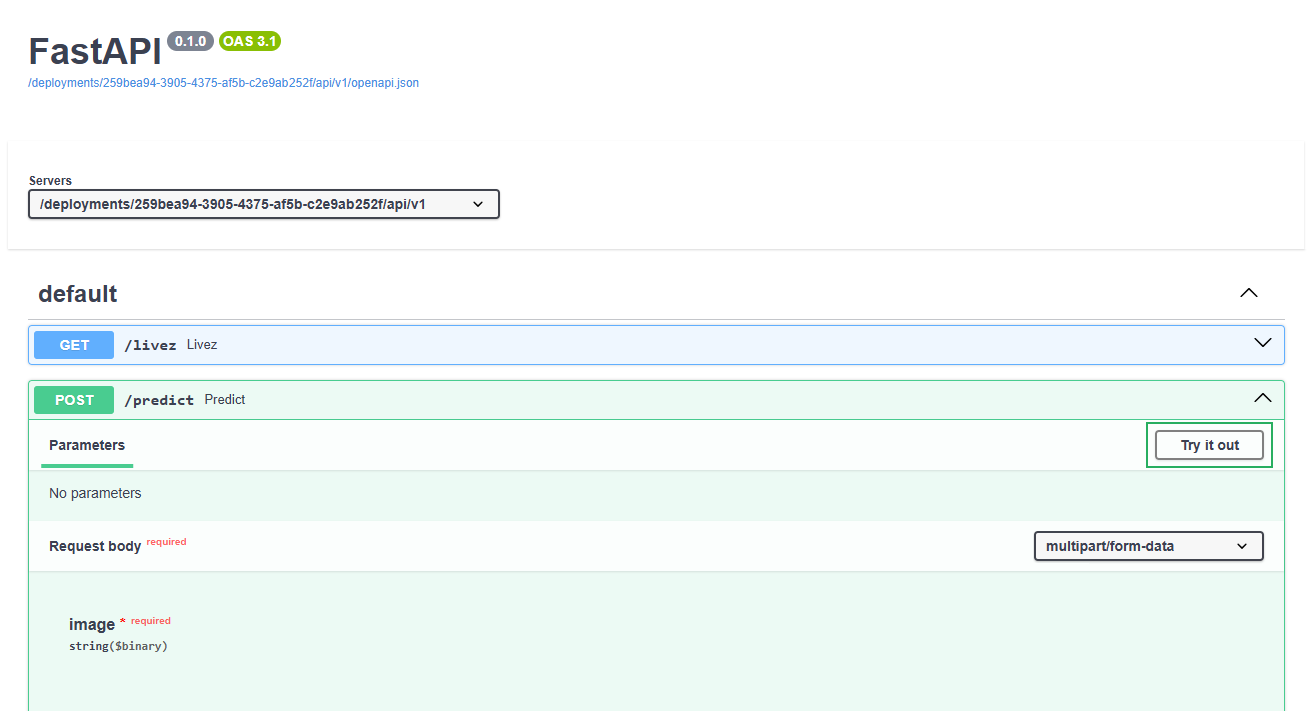Click the Request body label
Image resolution: width=1310 pixels, height=711 pixels.
point(95,546)
